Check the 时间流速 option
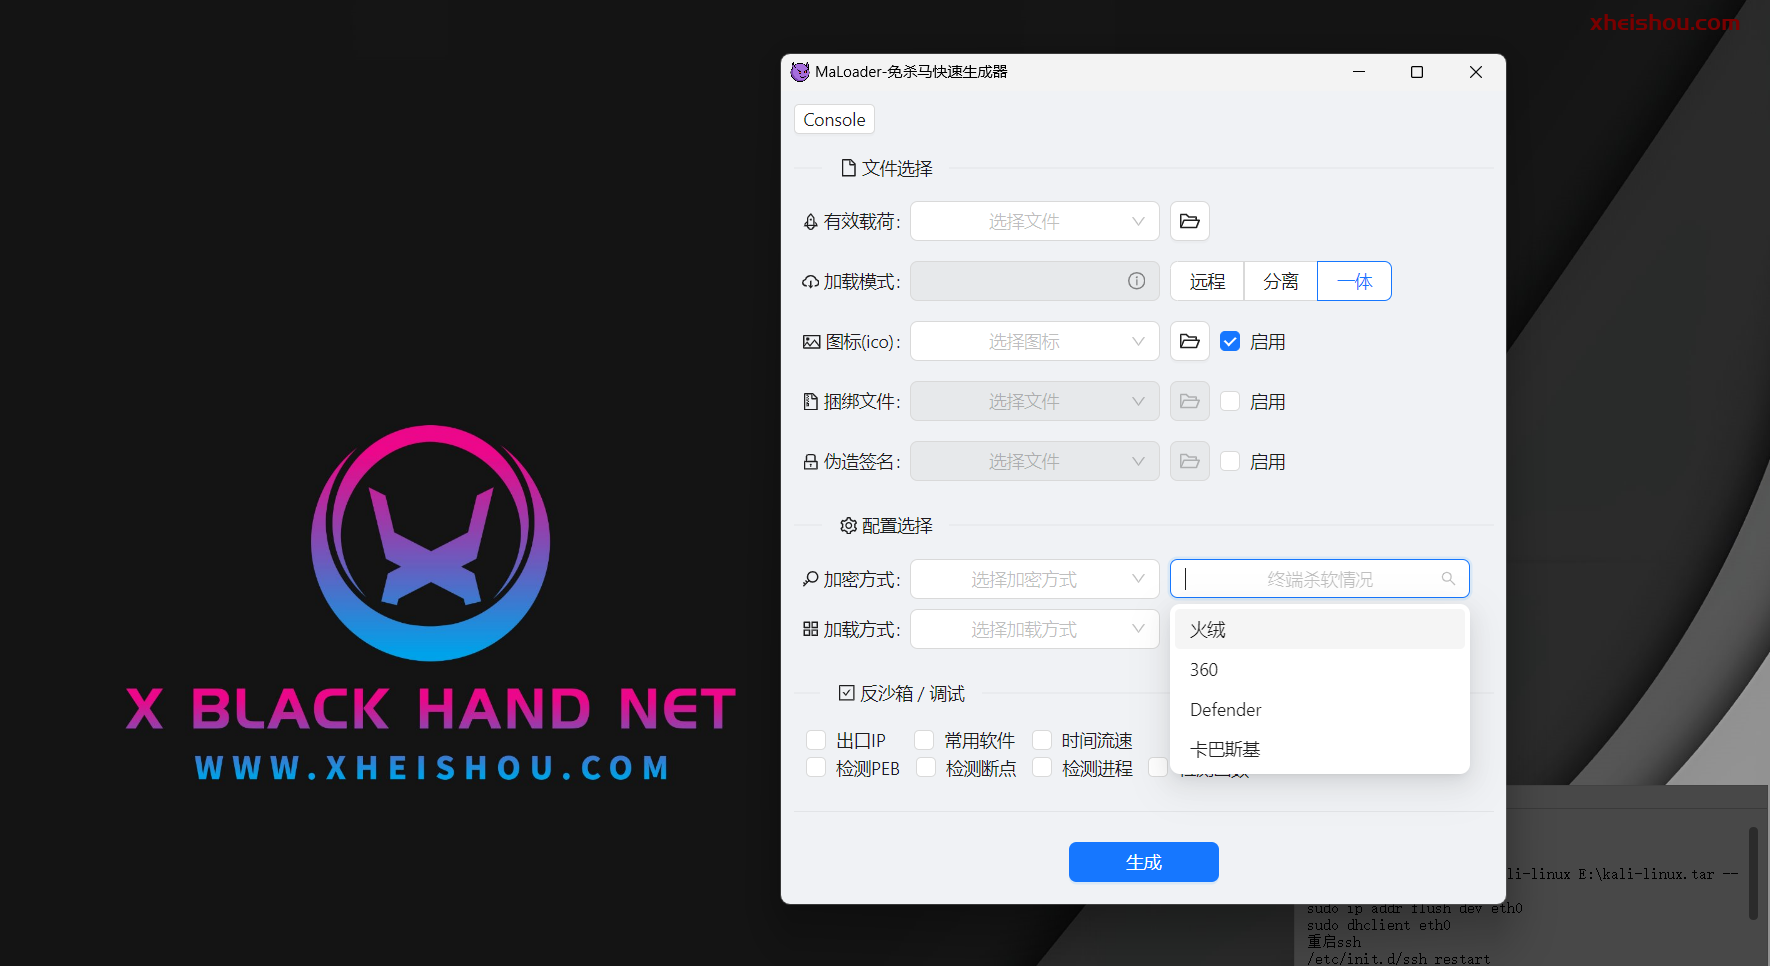The image size is (1770, 966). (x=1042, y=740)
